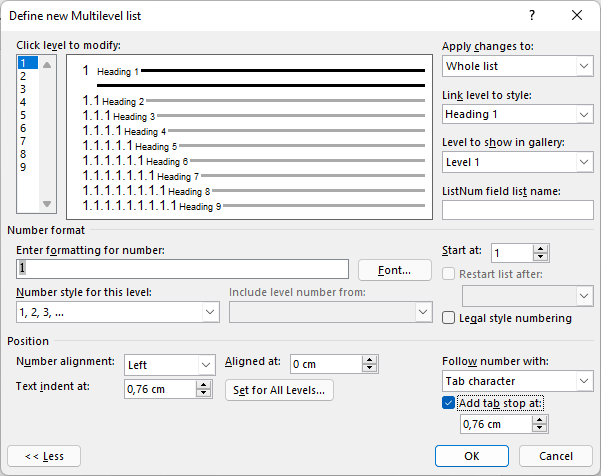Confirm with the OK button
The height and width of the screenshot is (476, 601).
(472, 456)
